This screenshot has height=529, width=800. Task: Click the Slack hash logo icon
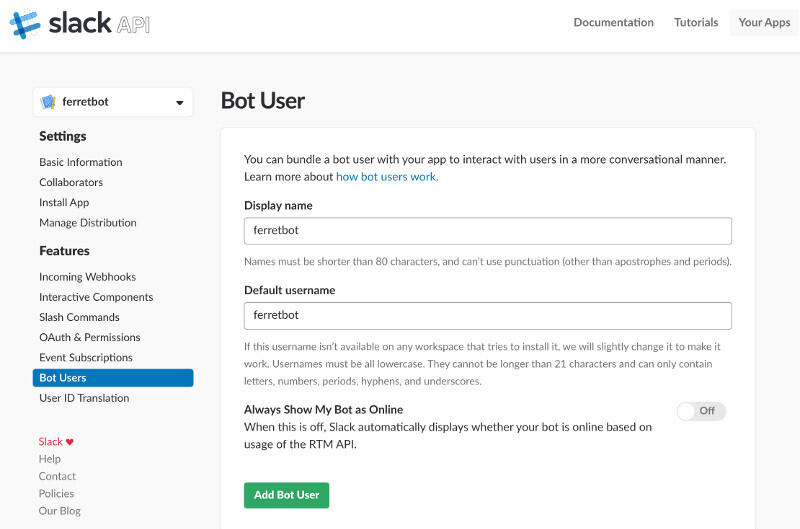tap(25, 24)
